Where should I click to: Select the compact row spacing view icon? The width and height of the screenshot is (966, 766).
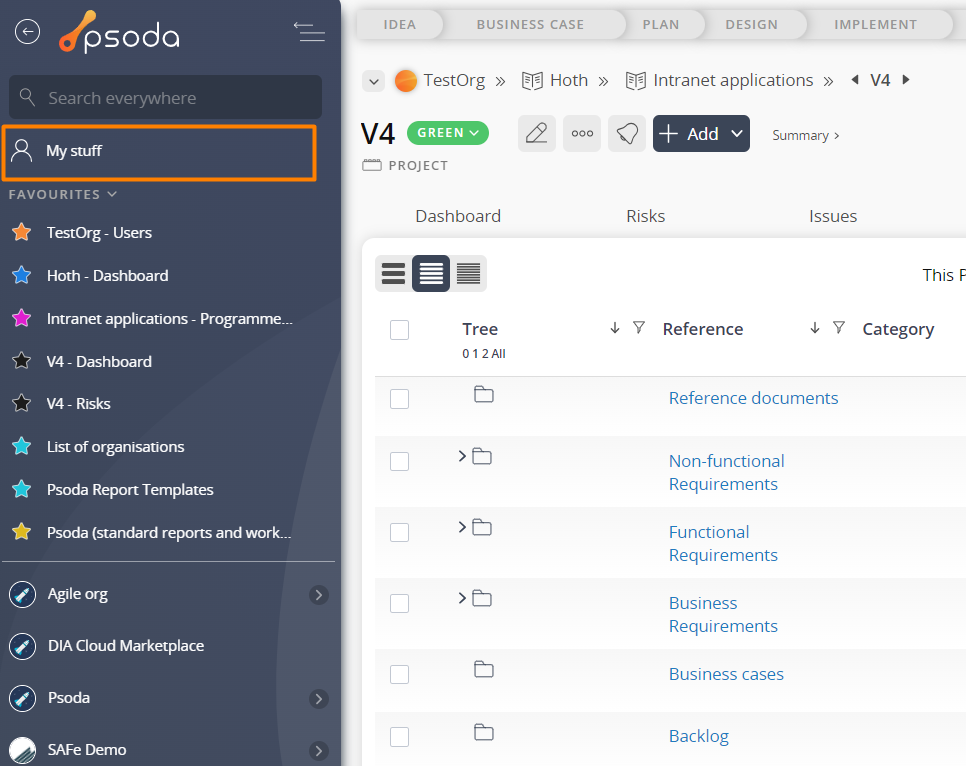[468, 273]
